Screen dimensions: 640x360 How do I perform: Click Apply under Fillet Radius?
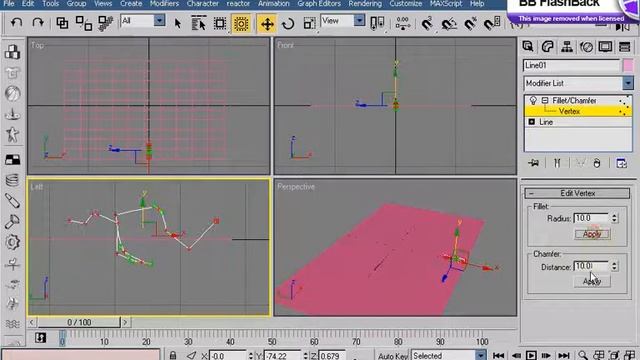coord(592,234)
